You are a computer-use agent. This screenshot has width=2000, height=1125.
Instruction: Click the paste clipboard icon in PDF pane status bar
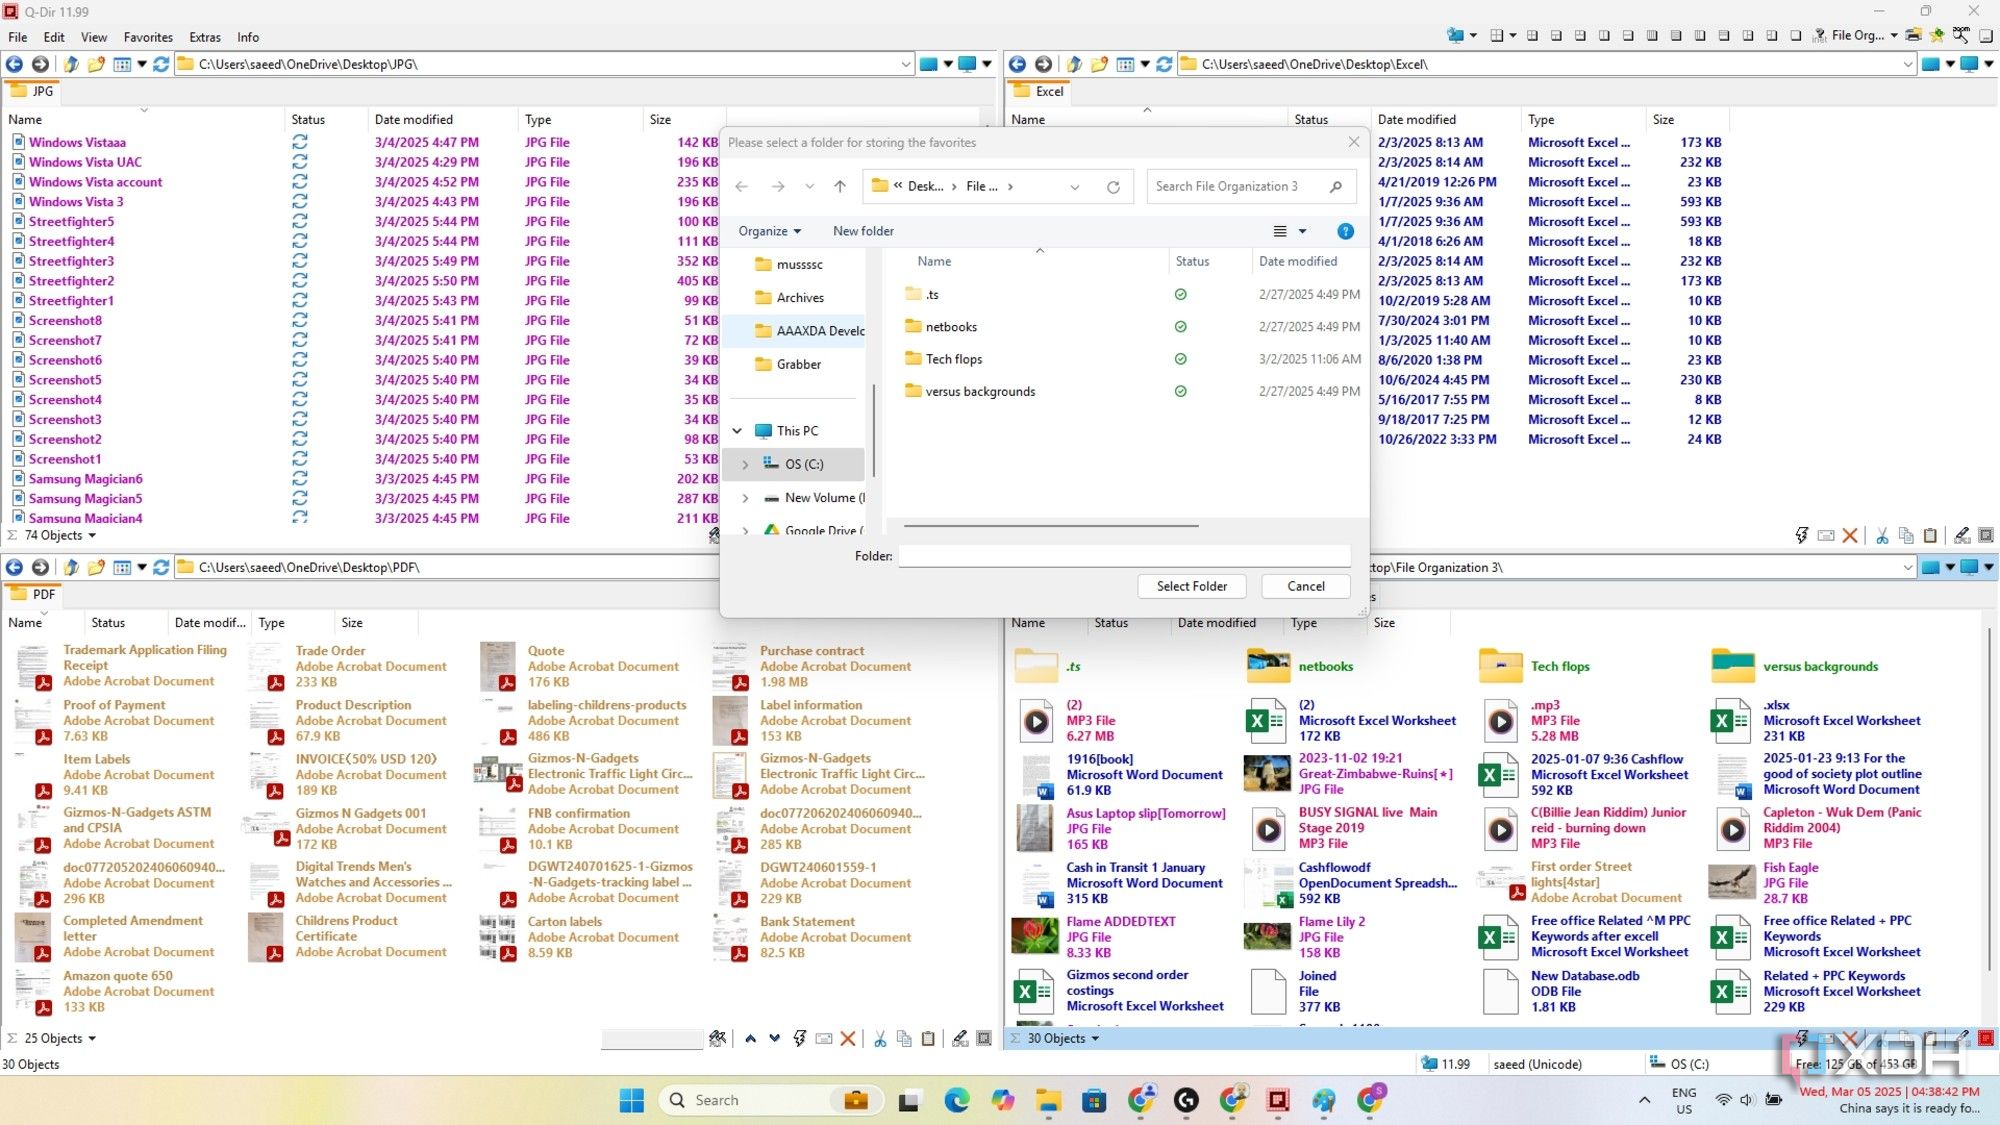click(928, 1038)
